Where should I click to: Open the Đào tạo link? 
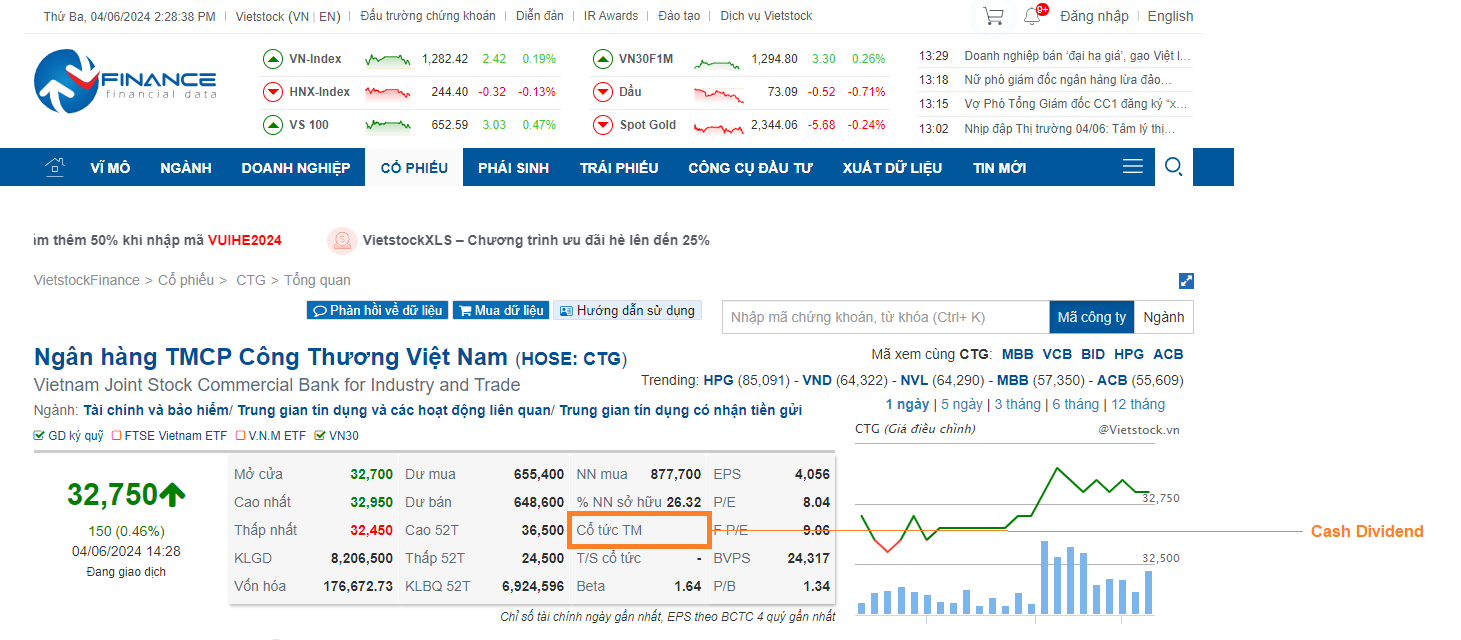pos(679,16)
